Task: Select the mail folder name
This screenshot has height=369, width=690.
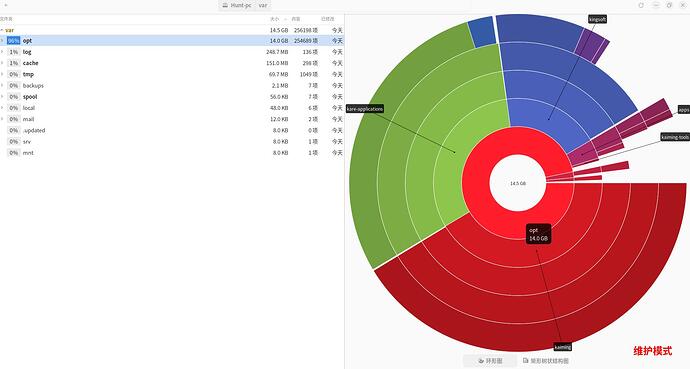Action: pyautogui.click(x=28, y=119)
